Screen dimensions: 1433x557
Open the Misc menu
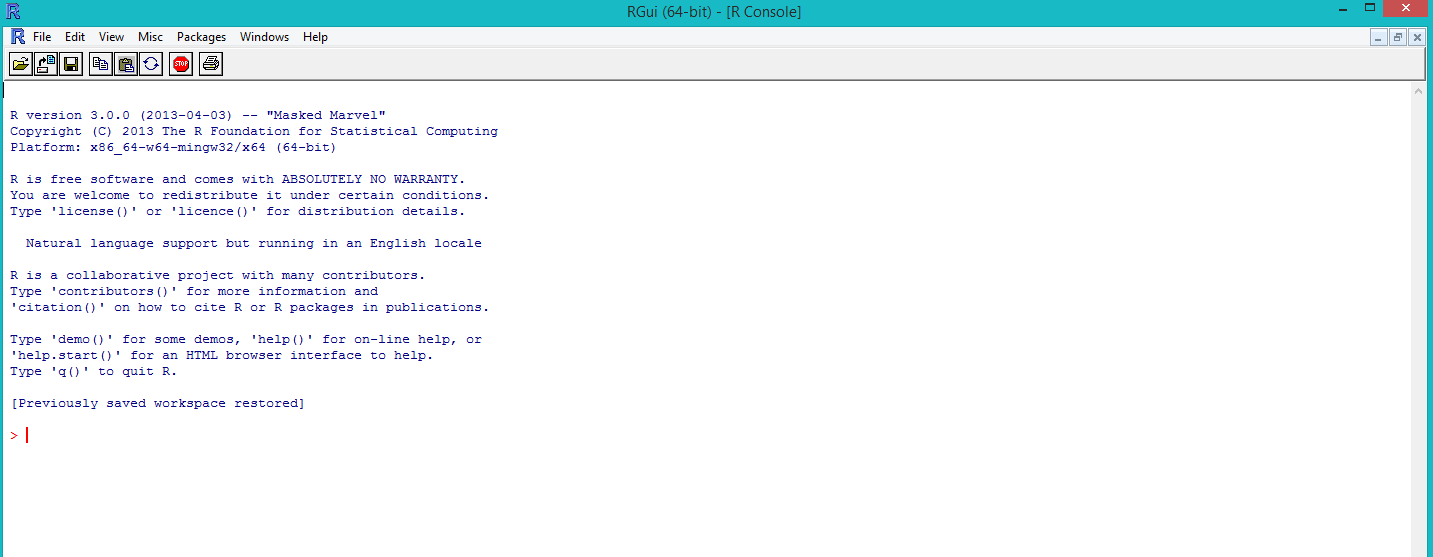[x=151, y=37]
